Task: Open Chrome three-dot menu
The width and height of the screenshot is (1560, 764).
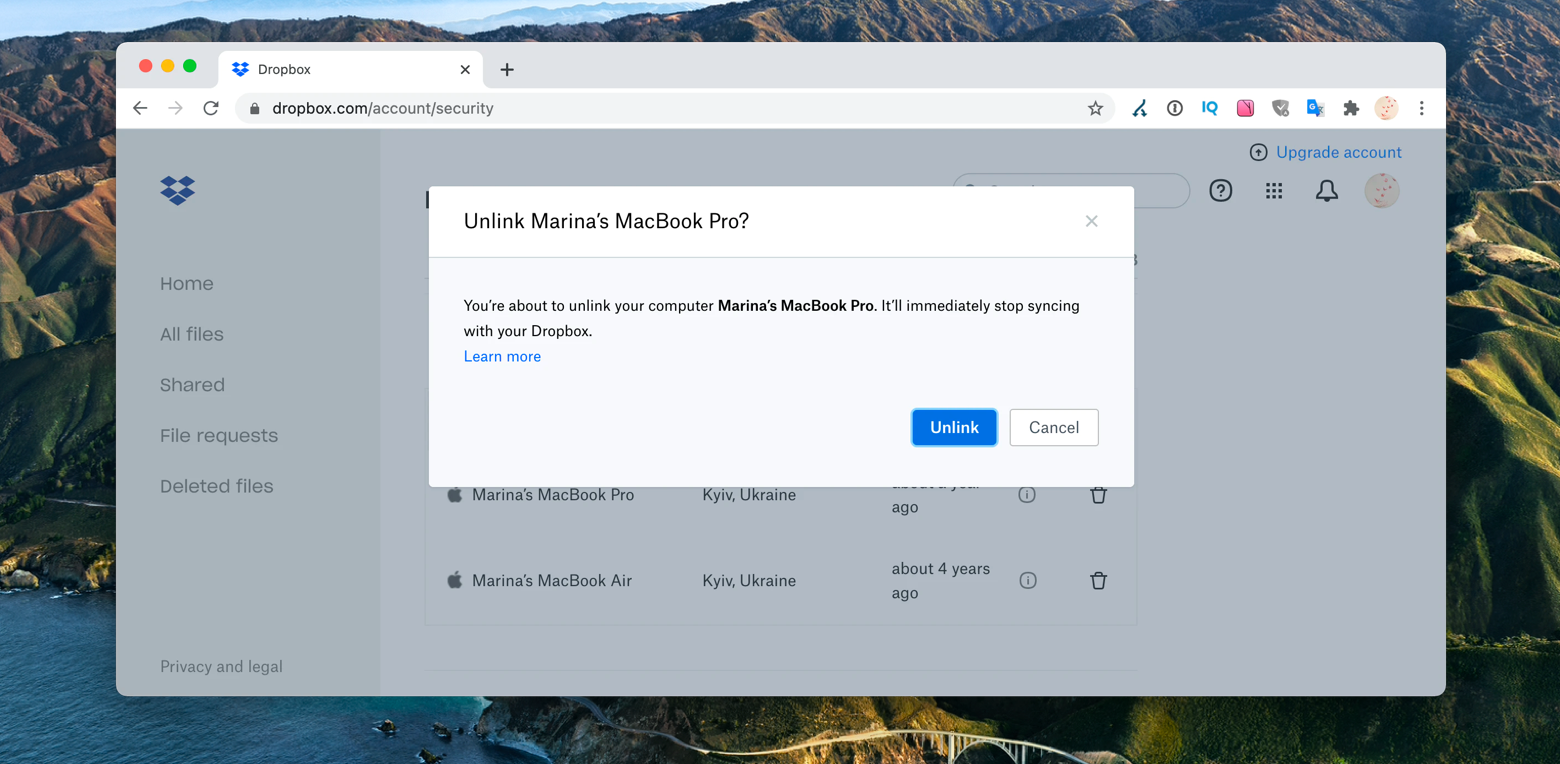Action: [x=1421, y=108]
